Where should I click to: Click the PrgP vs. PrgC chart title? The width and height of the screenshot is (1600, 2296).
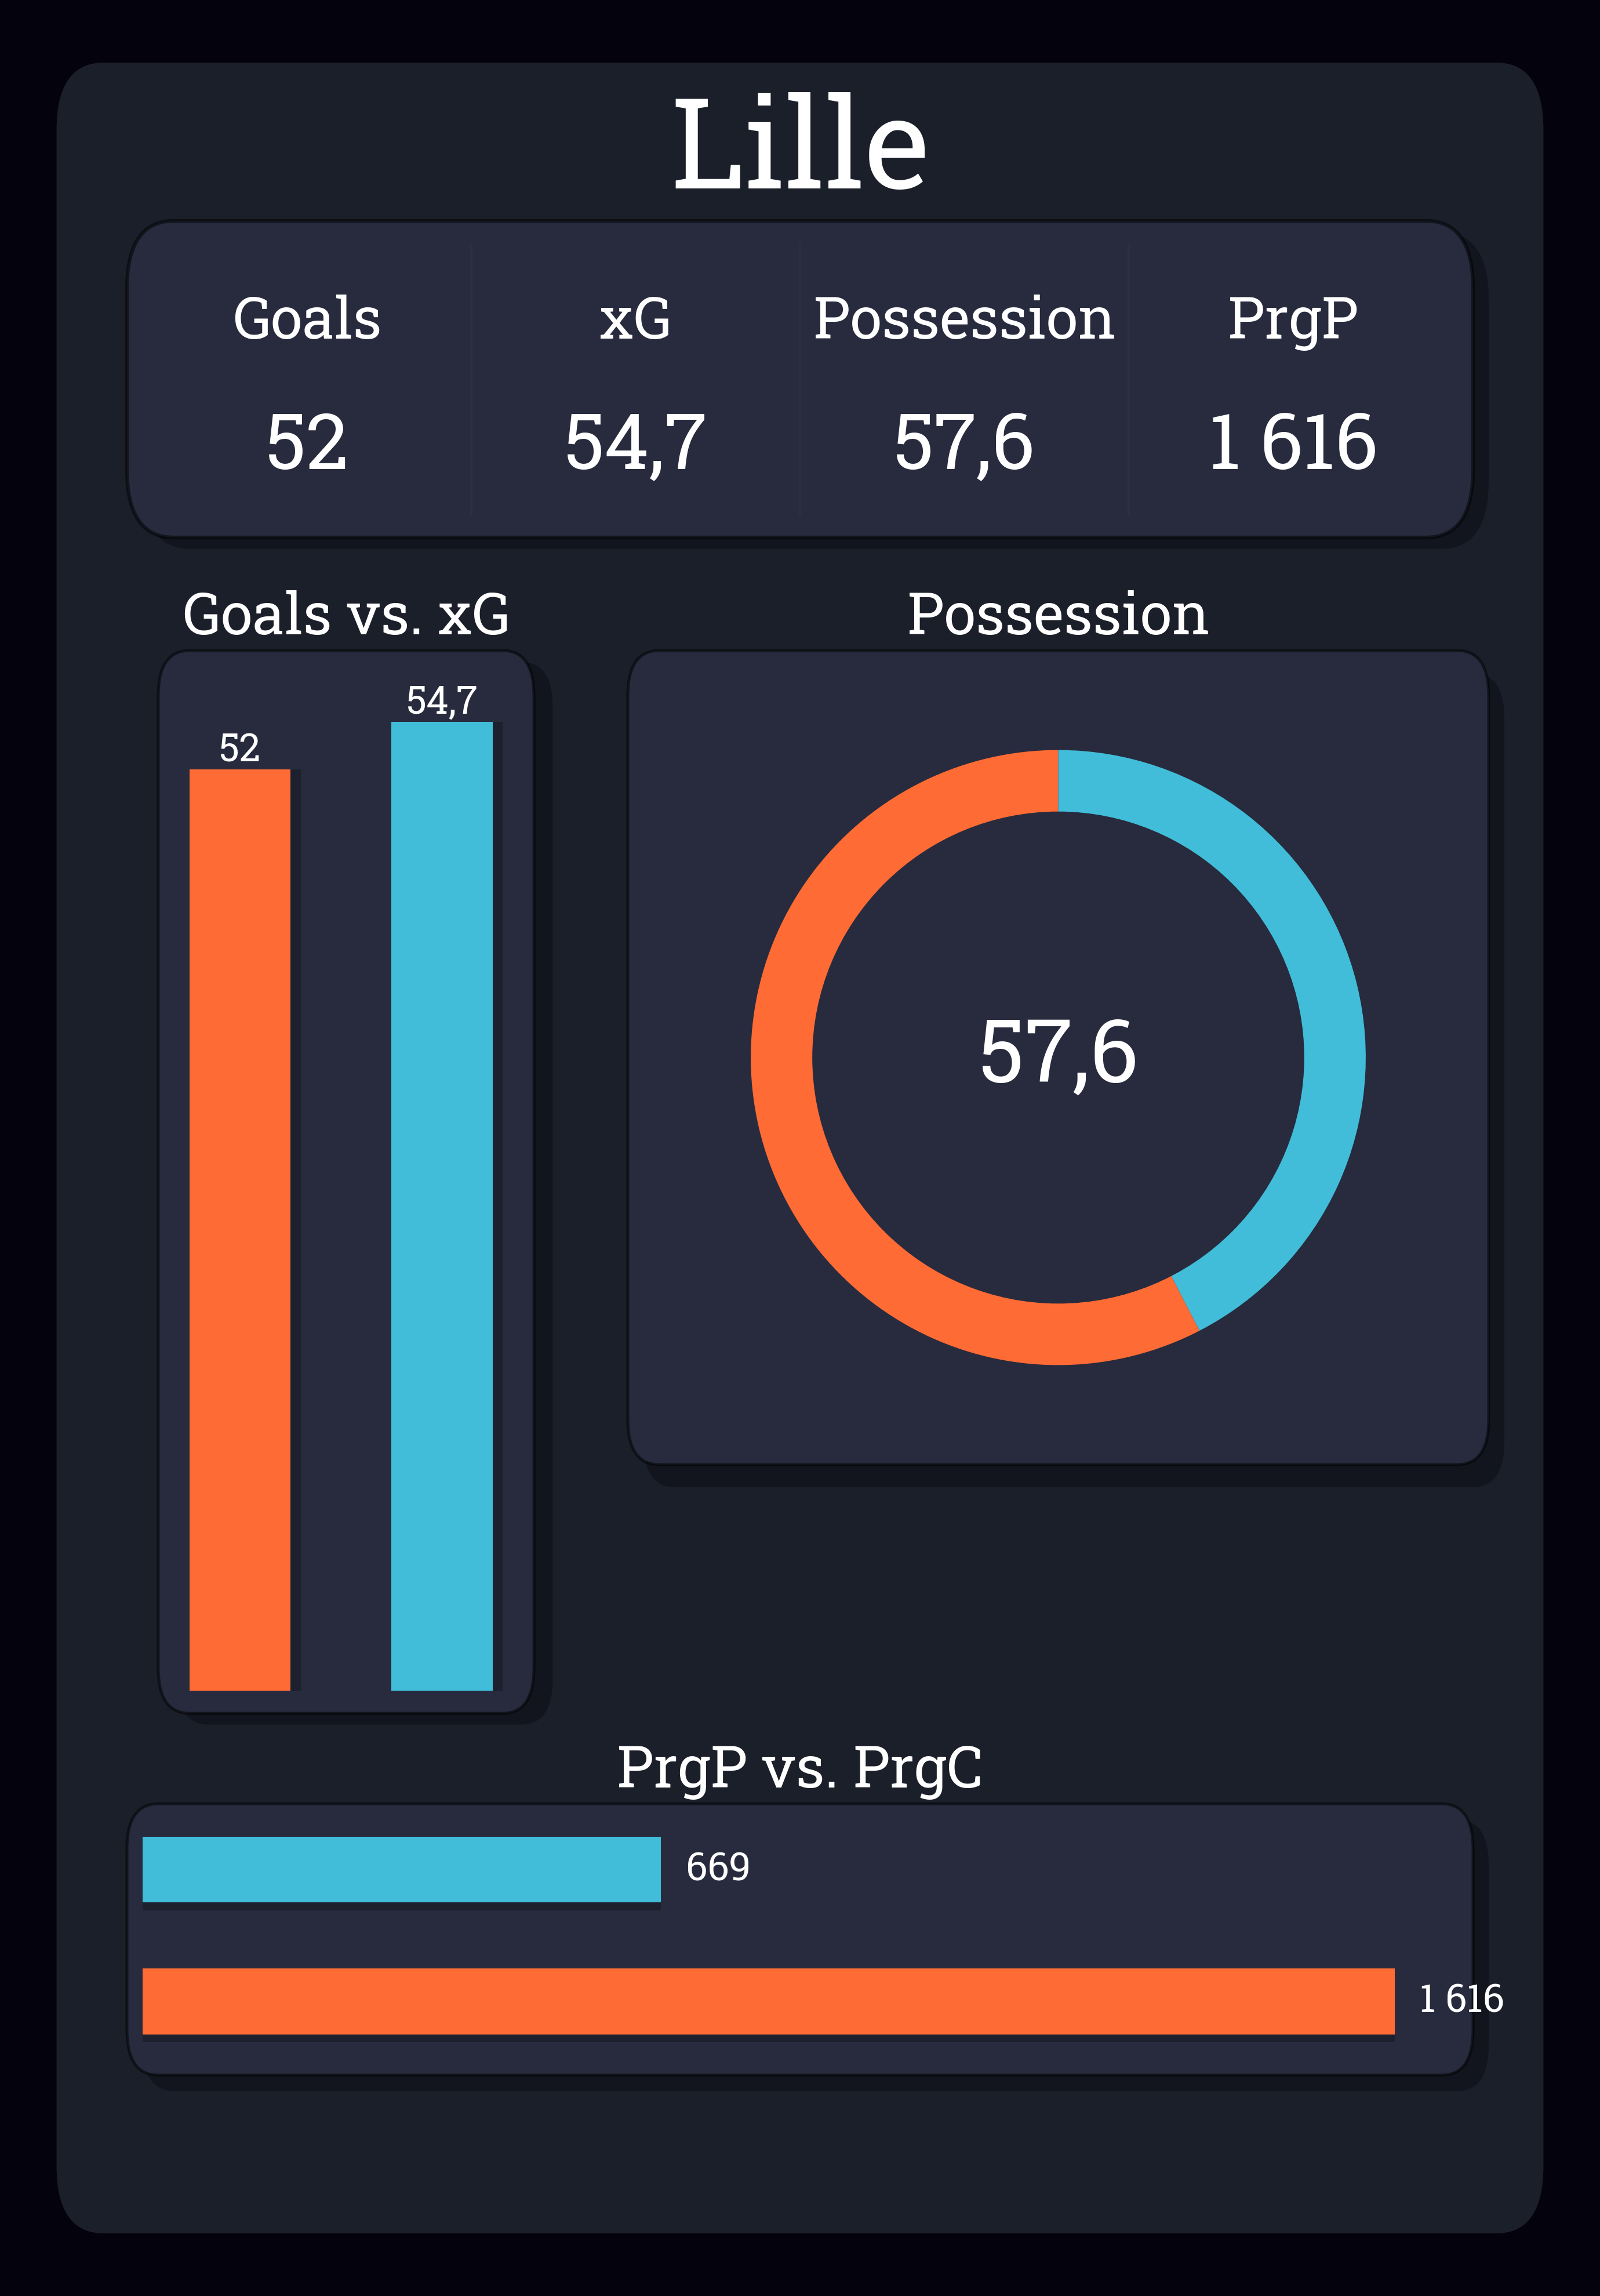799,1768
